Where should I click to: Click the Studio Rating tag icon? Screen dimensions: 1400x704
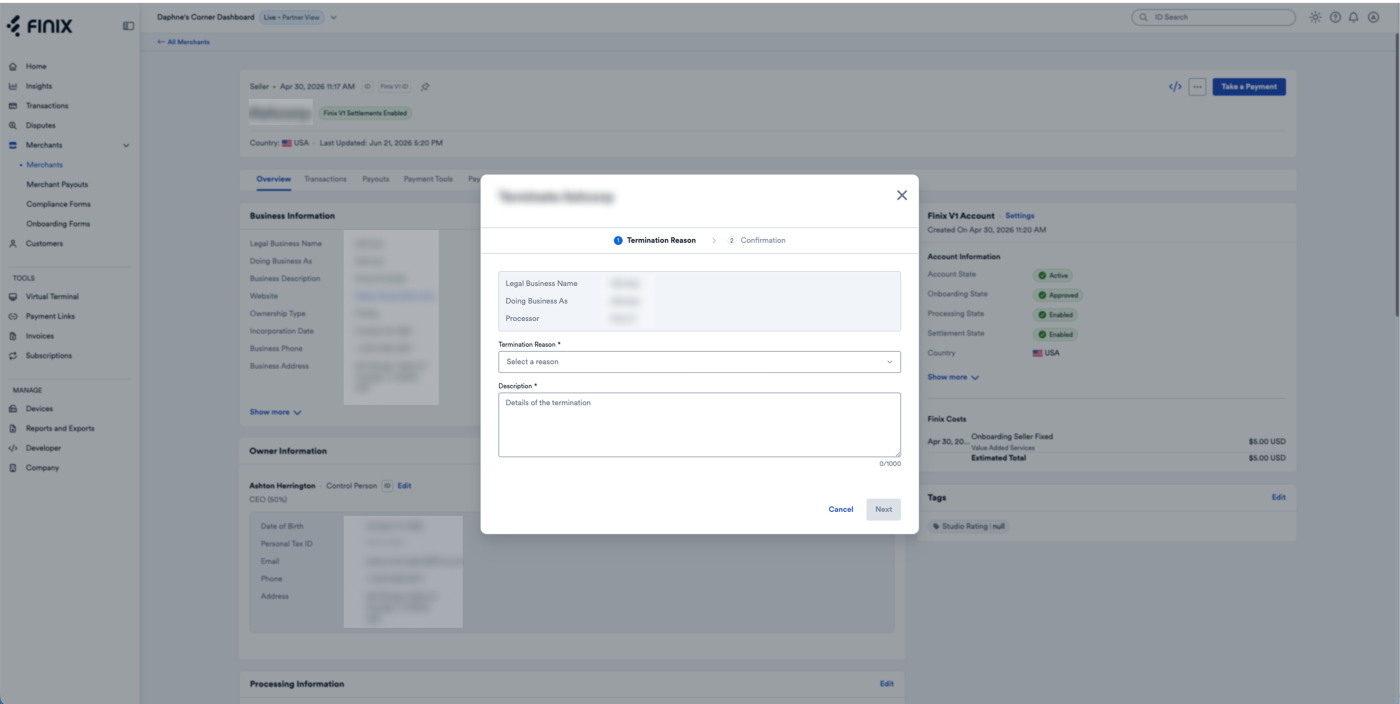937,526
